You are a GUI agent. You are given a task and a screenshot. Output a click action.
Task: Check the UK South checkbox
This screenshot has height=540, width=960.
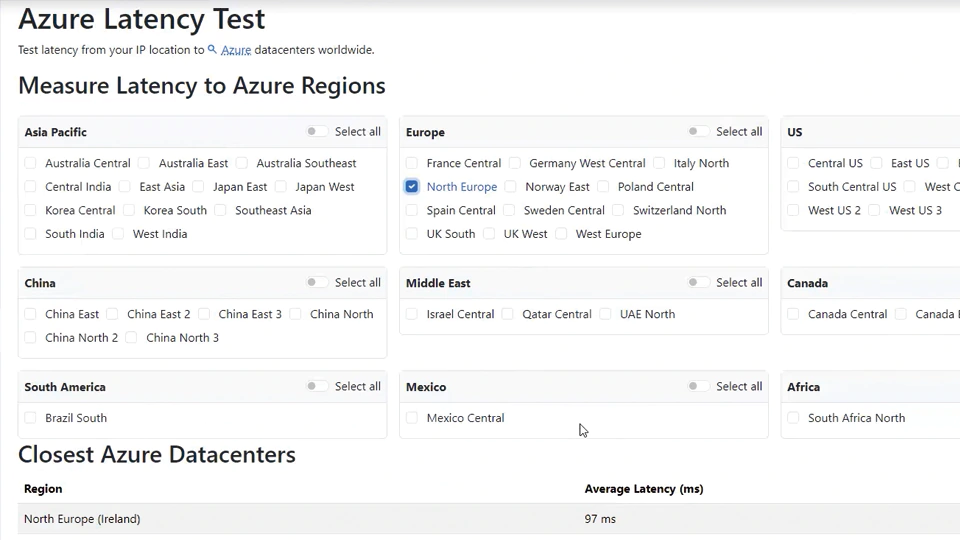[411, 234]
